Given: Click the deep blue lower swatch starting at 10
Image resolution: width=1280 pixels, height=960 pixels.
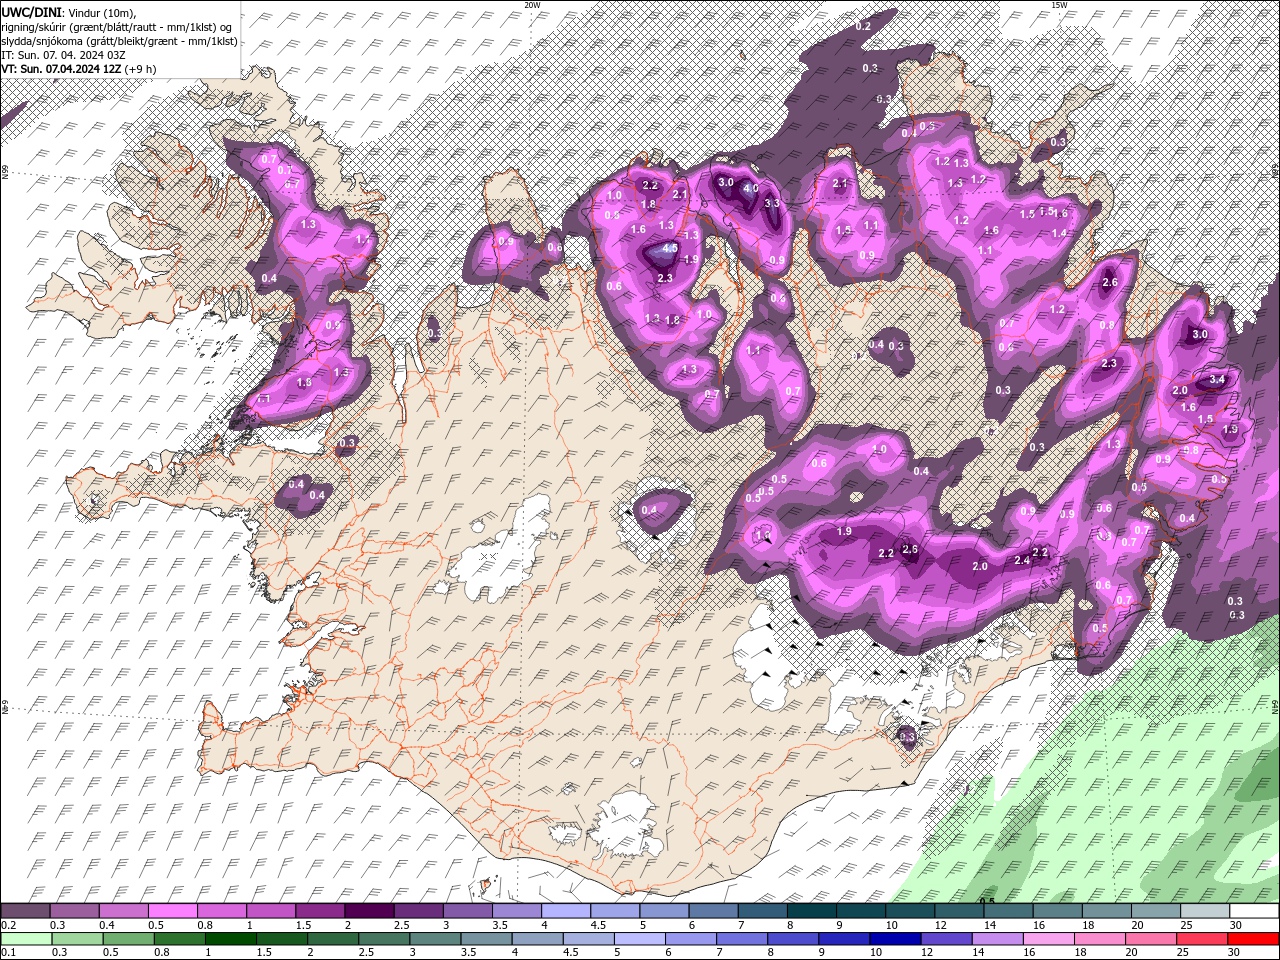Looking at the screenshot, I should click(x=894, y=939).
